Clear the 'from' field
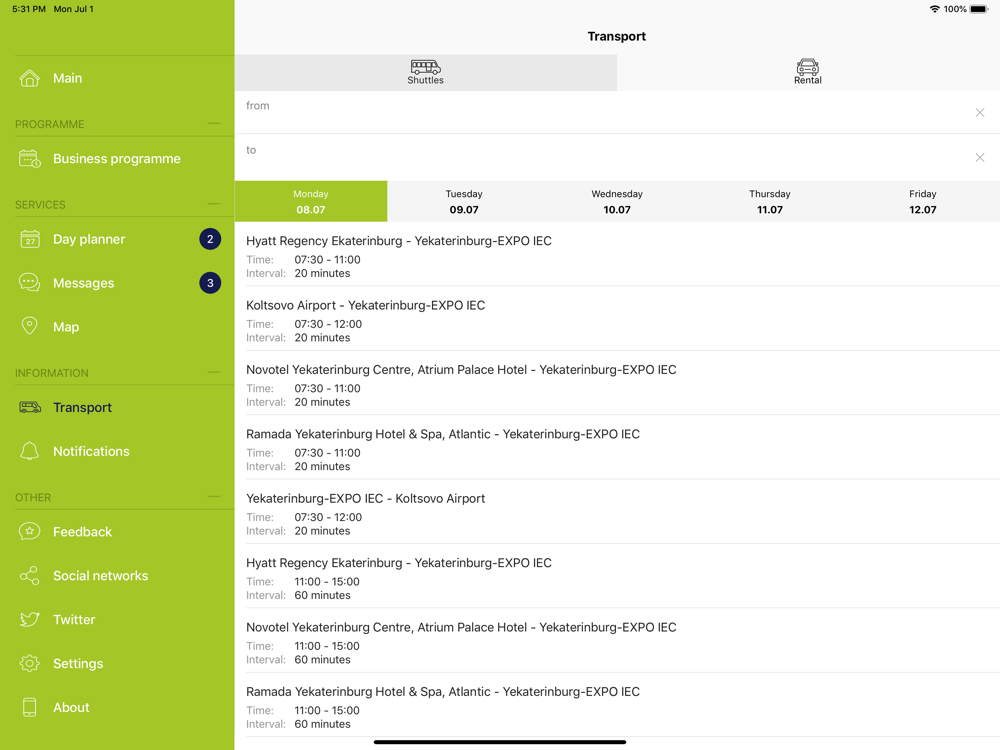 tap(980, 113)
